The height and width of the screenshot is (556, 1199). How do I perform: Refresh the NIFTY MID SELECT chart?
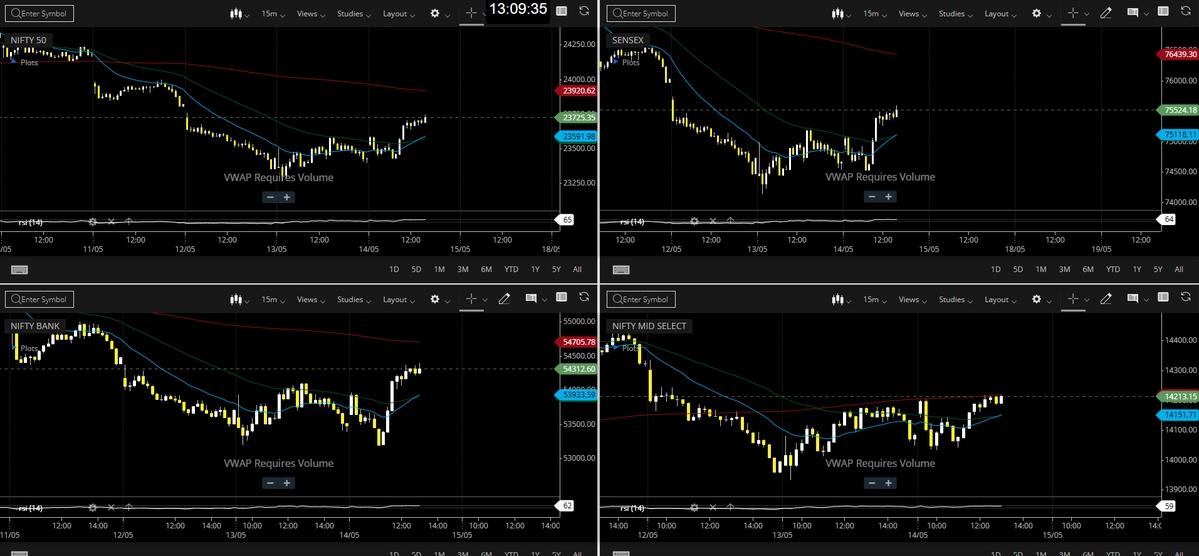point(1186,298)
